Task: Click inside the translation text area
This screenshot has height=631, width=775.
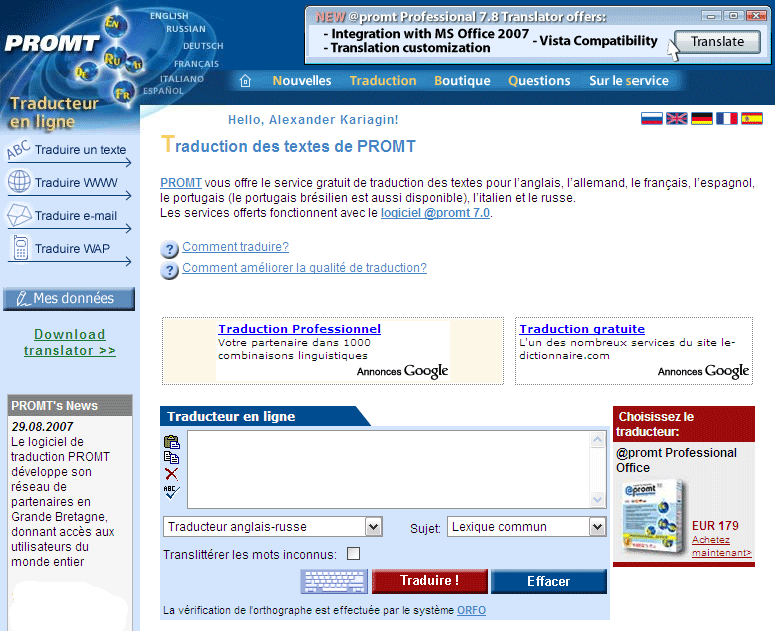Action: point(388,469)
